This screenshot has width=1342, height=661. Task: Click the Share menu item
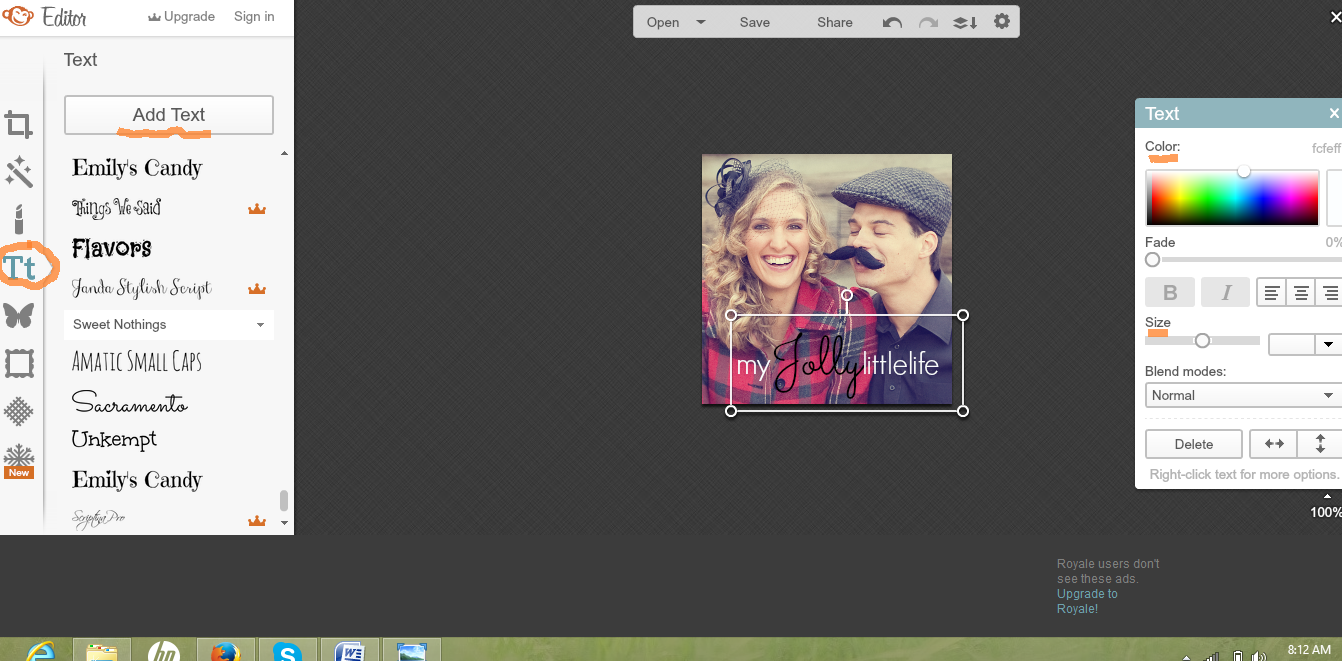(834, 21)
